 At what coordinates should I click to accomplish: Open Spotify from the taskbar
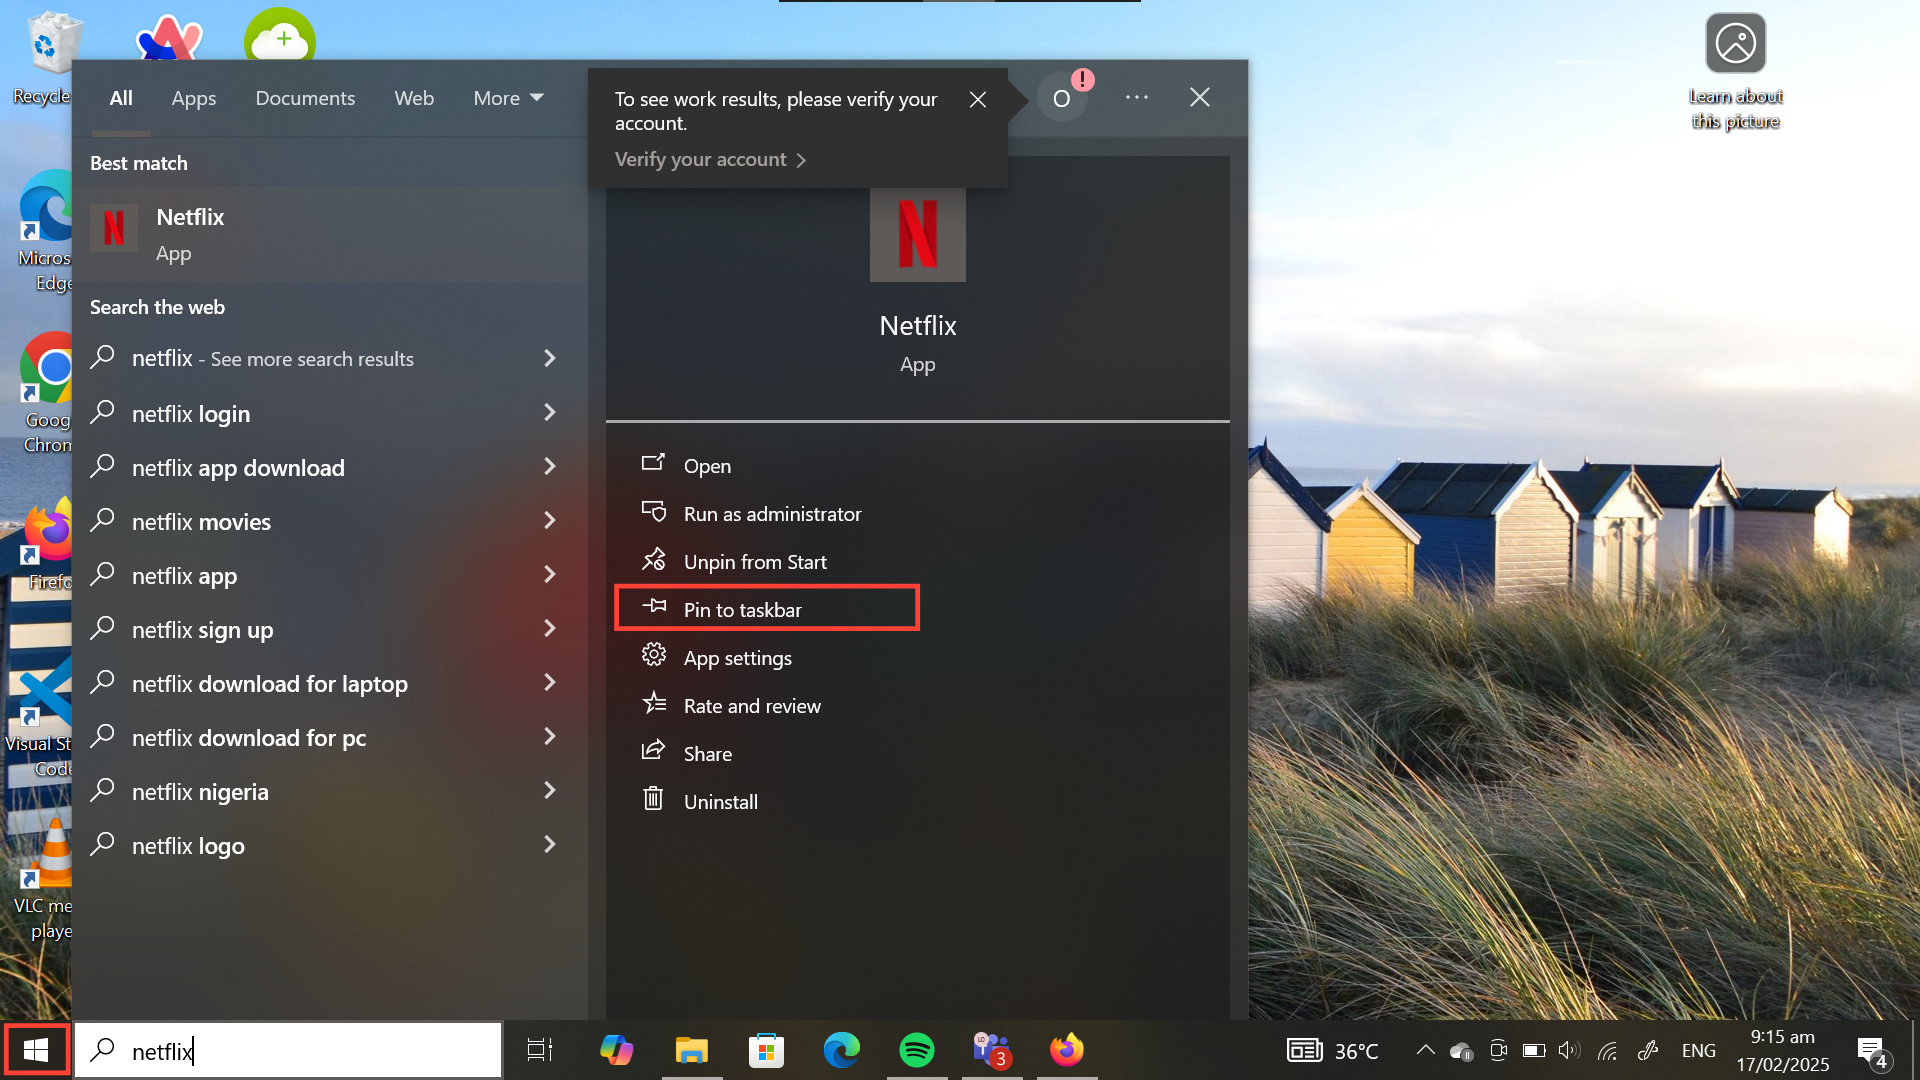(x=916, y=1050)
